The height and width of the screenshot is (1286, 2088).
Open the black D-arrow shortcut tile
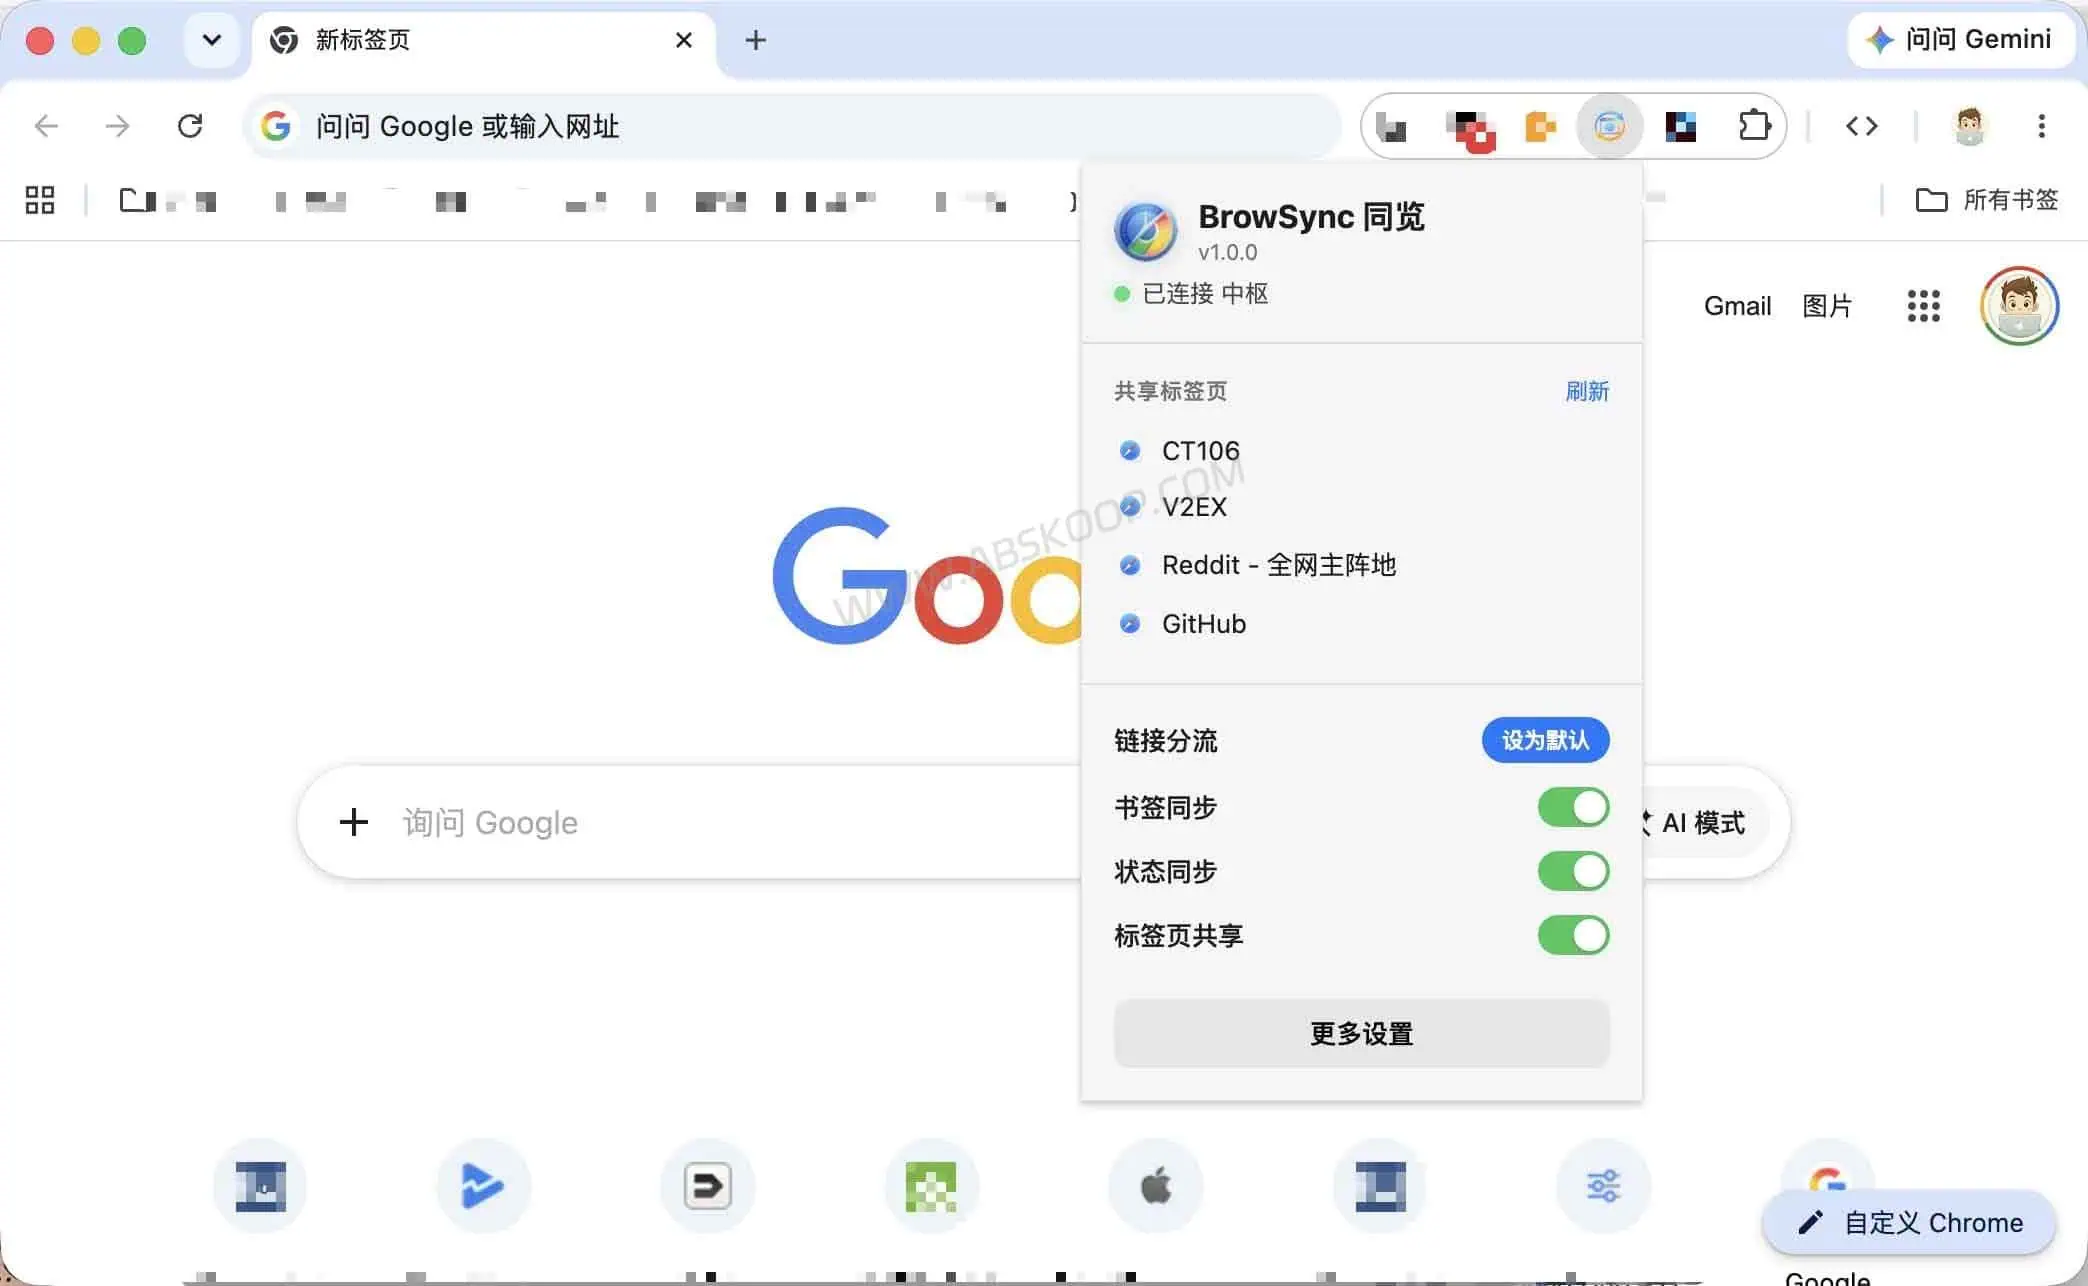(x=707, y=1186)
